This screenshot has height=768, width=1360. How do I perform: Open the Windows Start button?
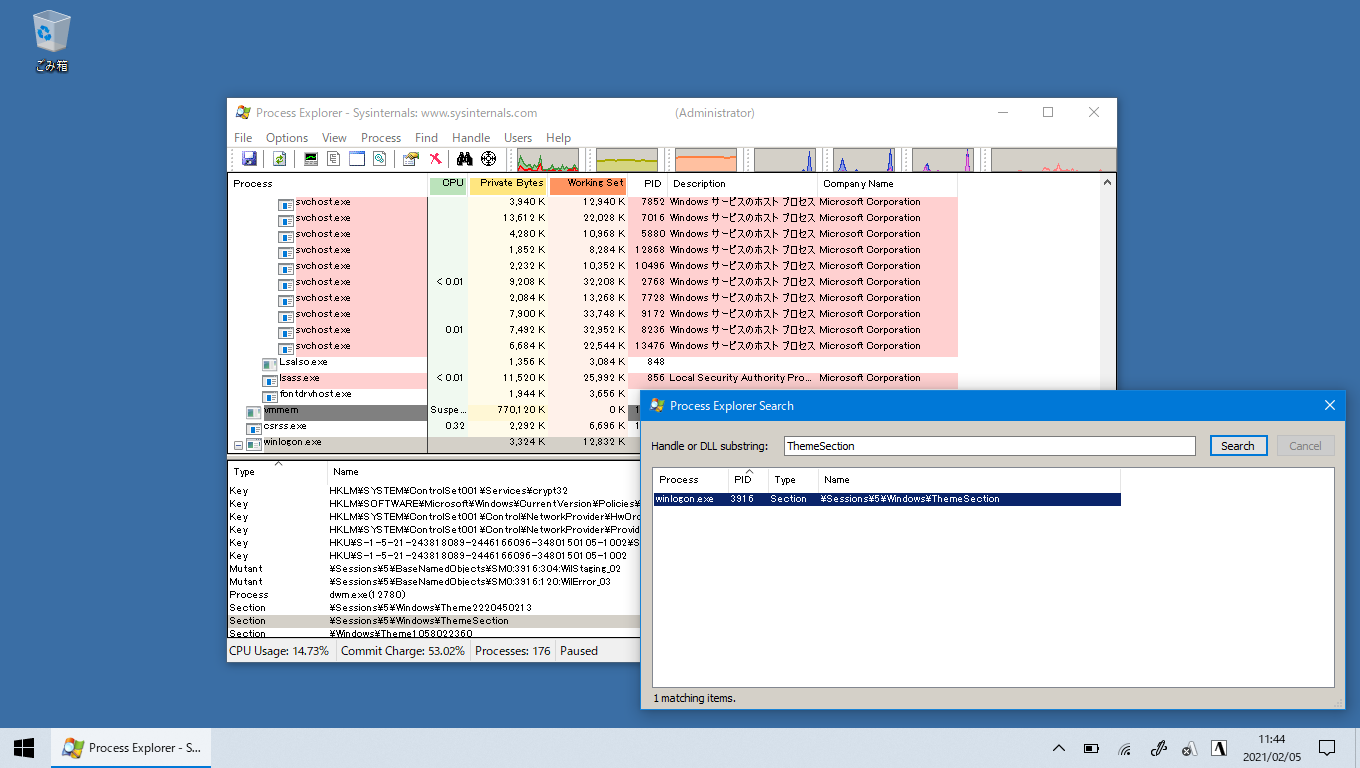point(24,747)
